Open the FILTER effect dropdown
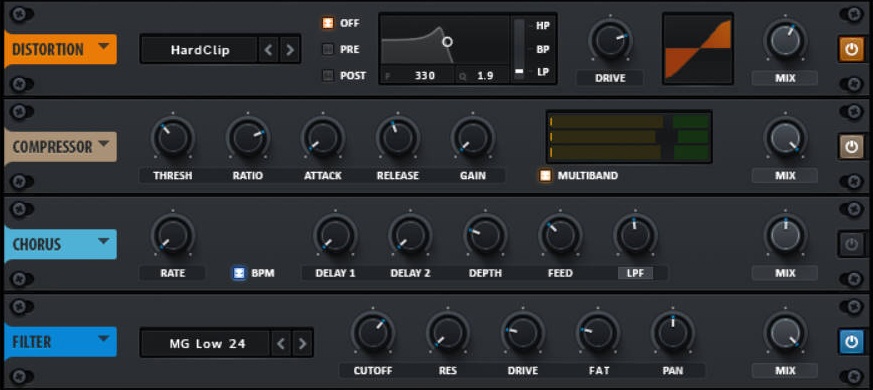Image resolution: width=873 pixels, height=390 pixels. pyautogui.click(x=104, y=339)
